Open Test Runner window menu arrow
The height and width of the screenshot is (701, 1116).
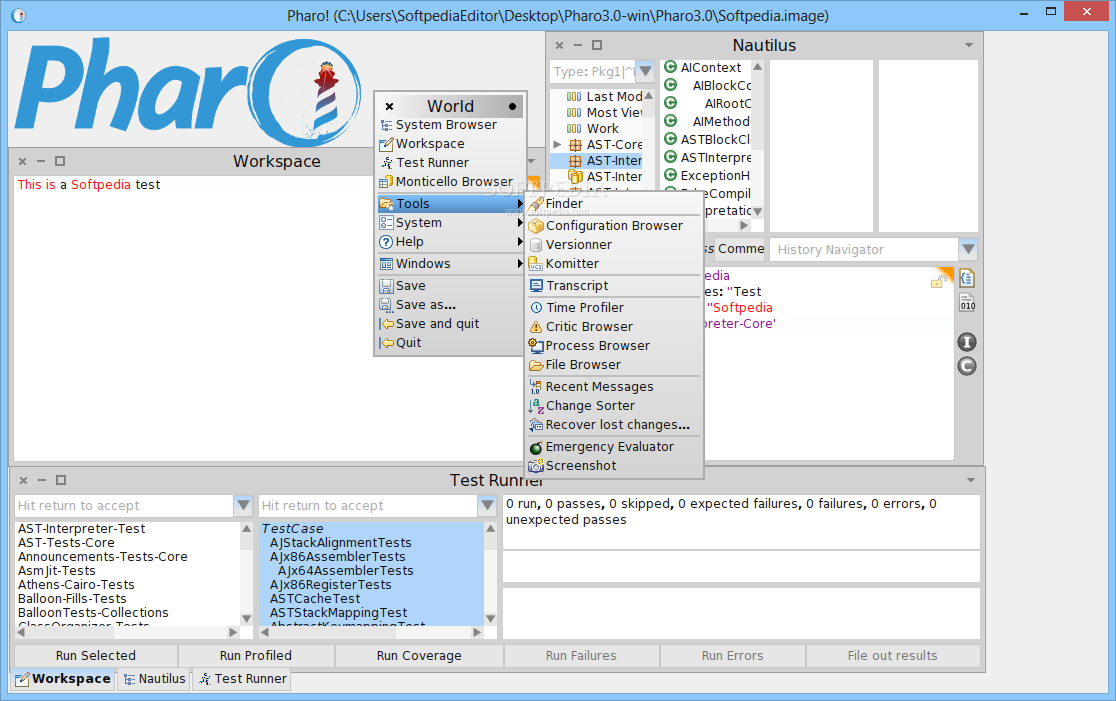coord(971,480)
